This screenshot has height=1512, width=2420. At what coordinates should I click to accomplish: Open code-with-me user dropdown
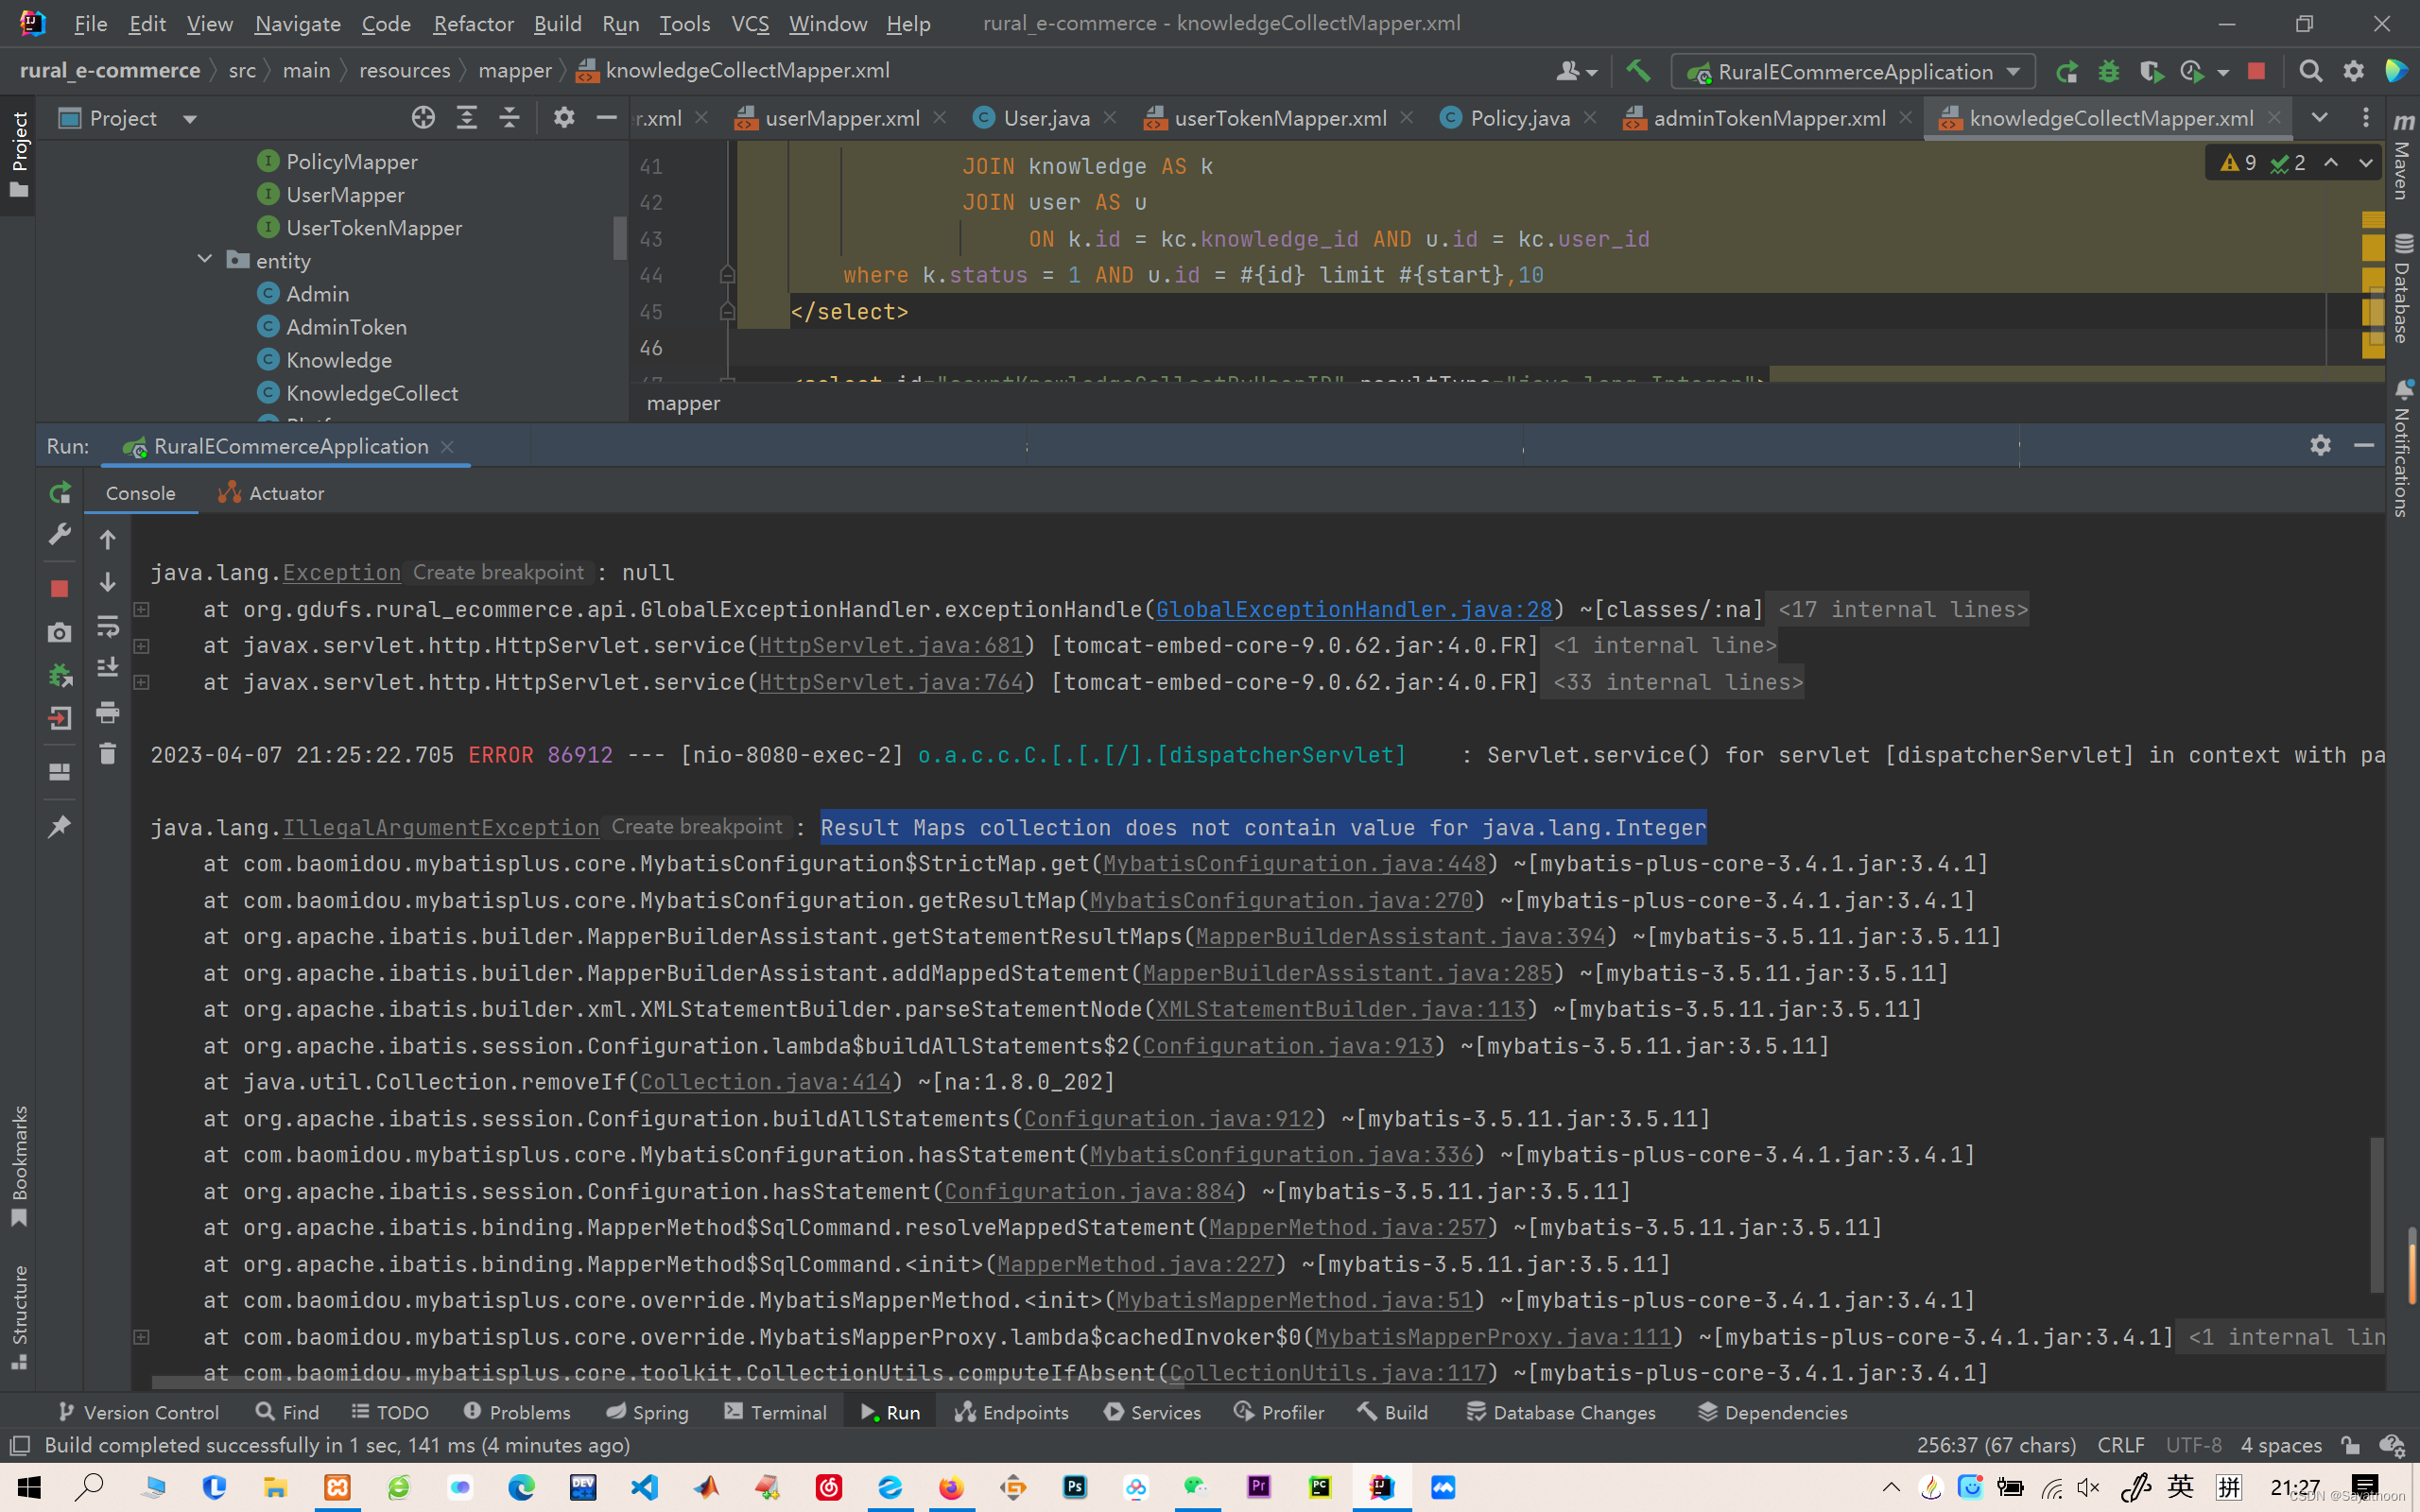pos(1577,71)
